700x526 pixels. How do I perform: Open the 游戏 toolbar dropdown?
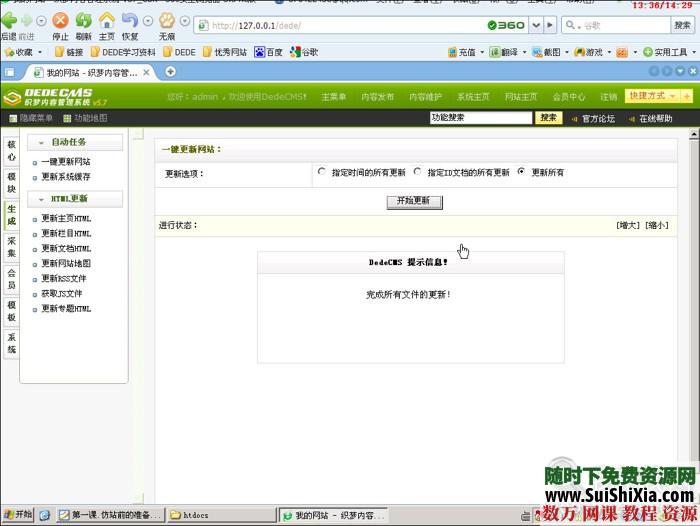[592, 52]
